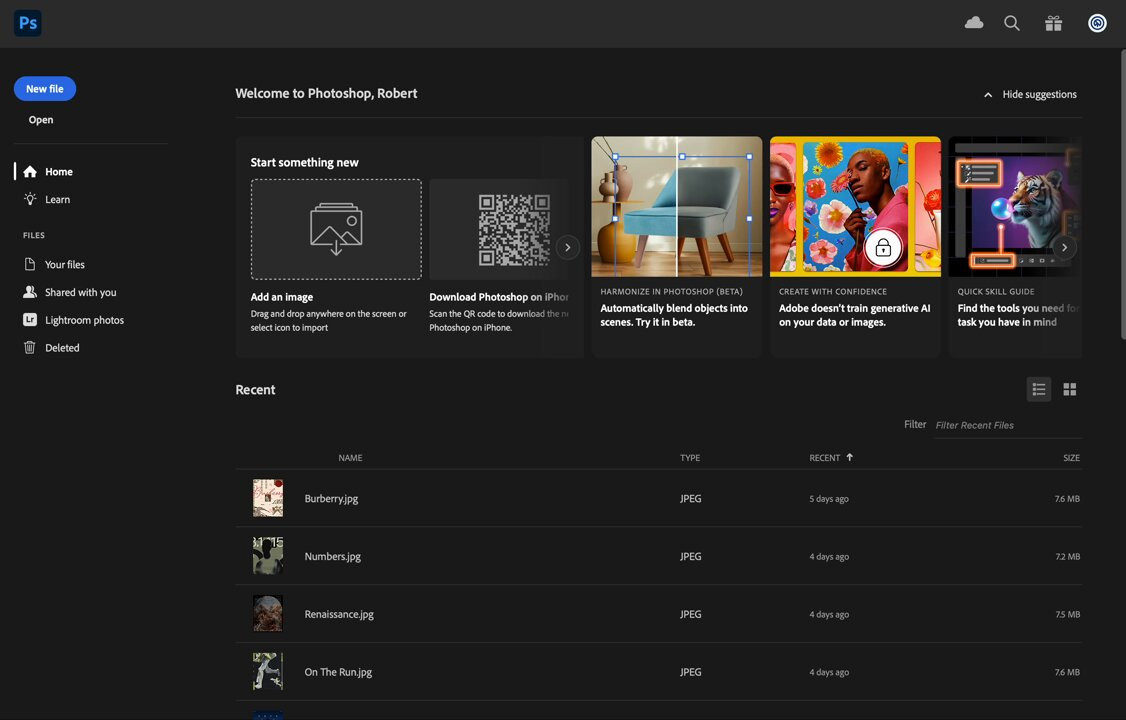Advance the Start something new carousel arrow
This screenshot has height=720, width=1126.
[x=567, y=247]
